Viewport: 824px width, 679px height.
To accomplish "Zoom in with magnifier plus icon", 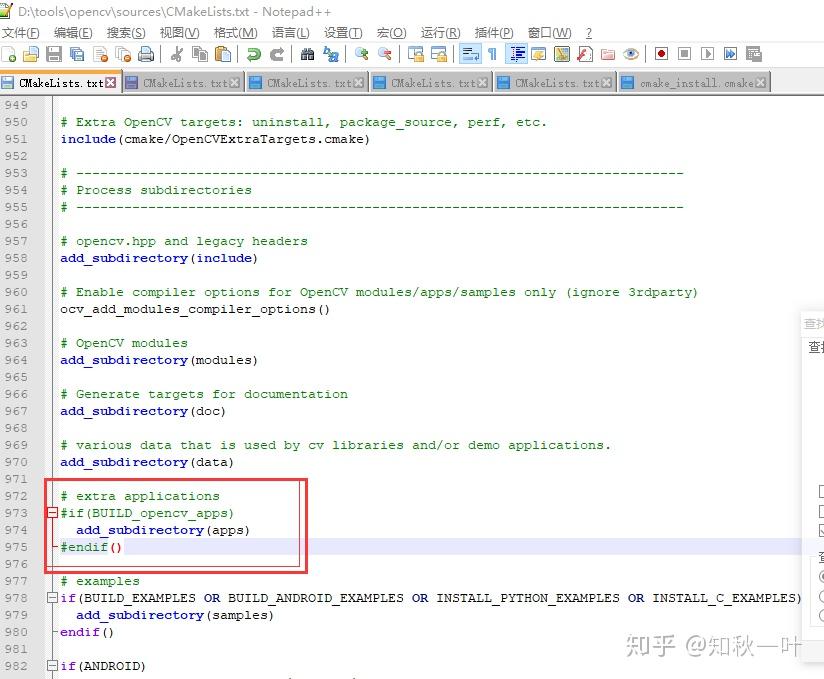I will [x=362, y=54].
